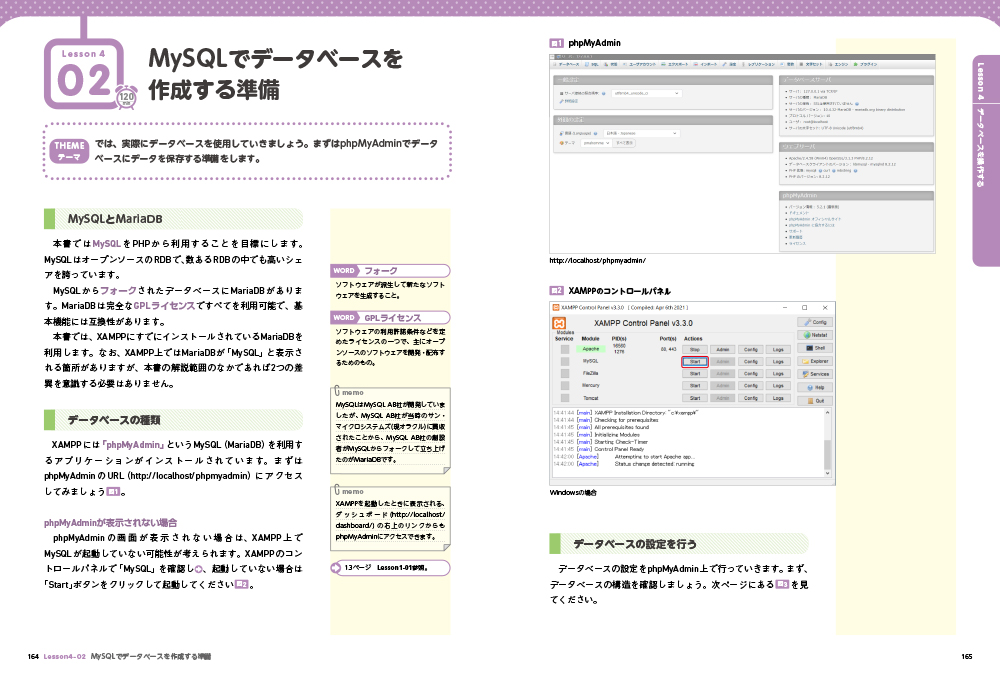Click the 'Windowsの場合' caption under XAMPP panel
Viewport: 1000px width, 679px height.
573,492
